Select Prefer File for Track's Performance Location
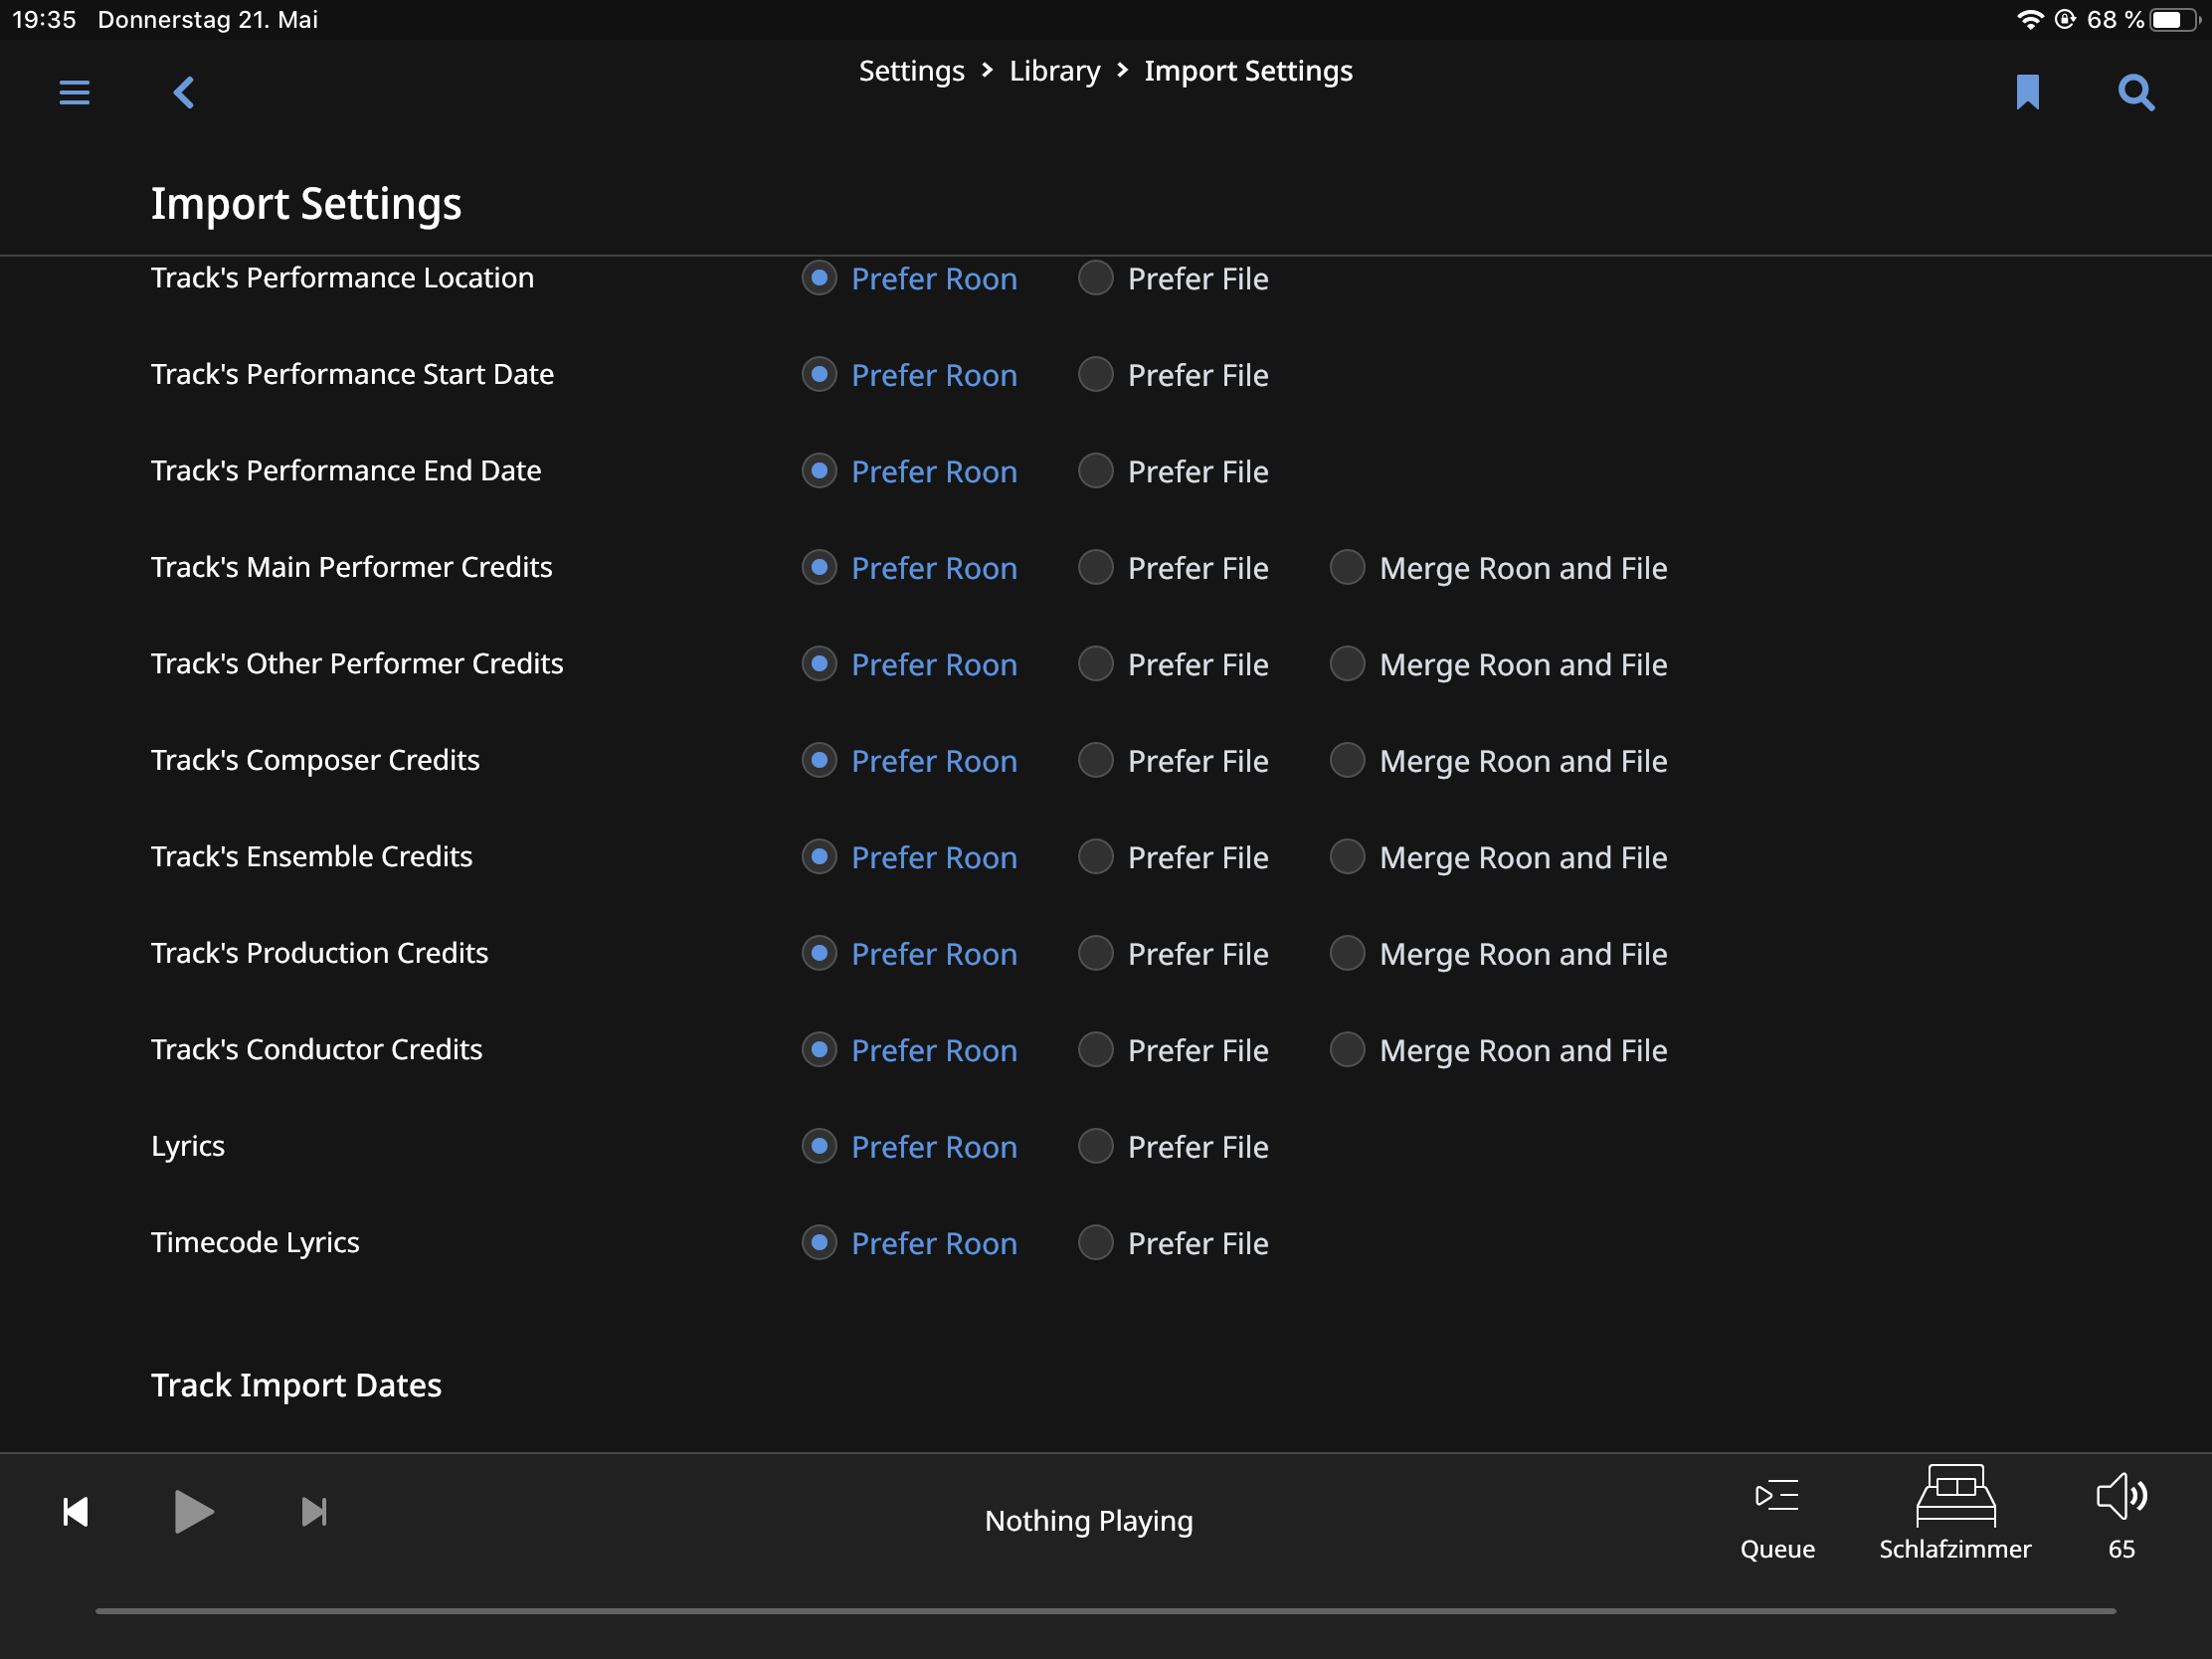 pyautogui.click(x=1173, y=278)
